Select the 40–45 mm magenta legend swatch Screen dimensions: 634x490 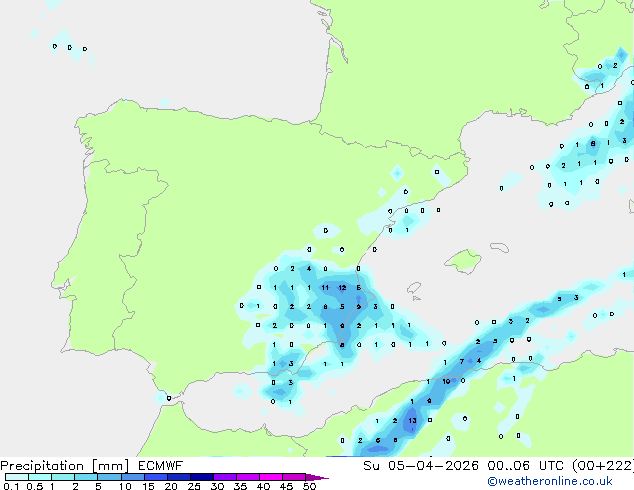271,477
